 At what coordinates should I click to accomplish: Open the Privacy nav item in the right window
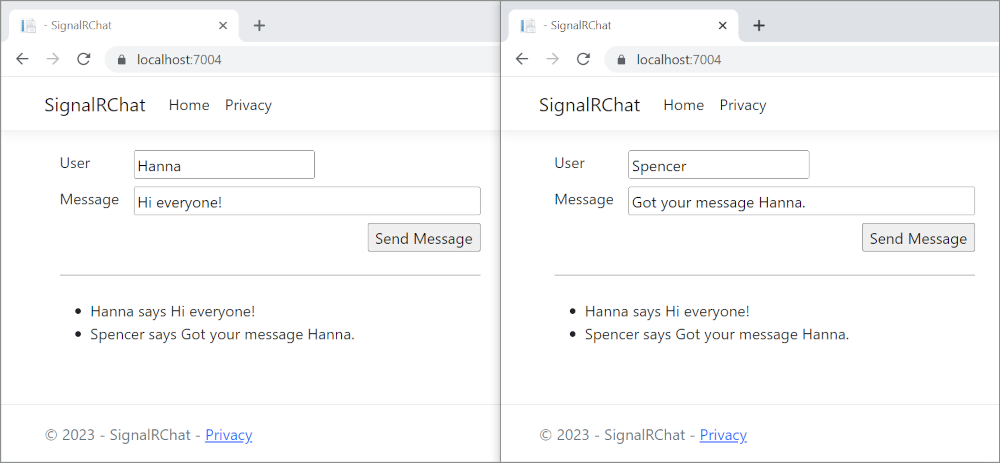click(743, 105)
